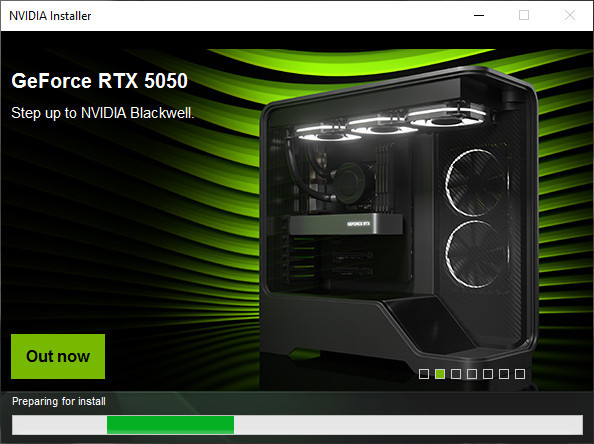Minimize the NVIDIA Installer window
594x444 pixels.
point(479,16)
